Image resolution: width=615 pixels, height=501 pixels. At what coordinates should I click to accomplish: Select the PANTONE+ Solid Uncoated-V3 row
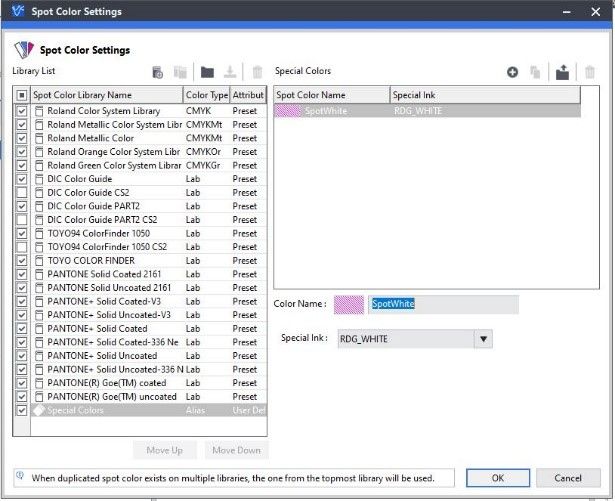149,315
